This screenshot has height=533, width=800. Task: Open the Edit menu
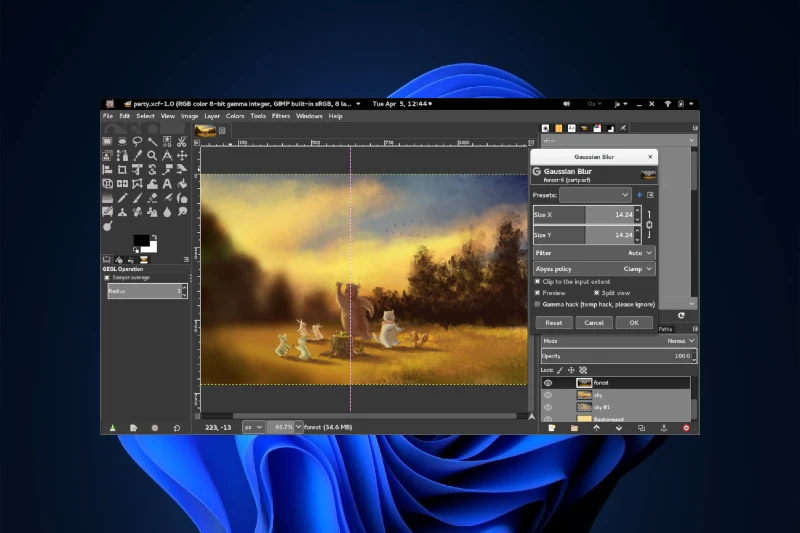pyautogui.click(x=124, y=116)
